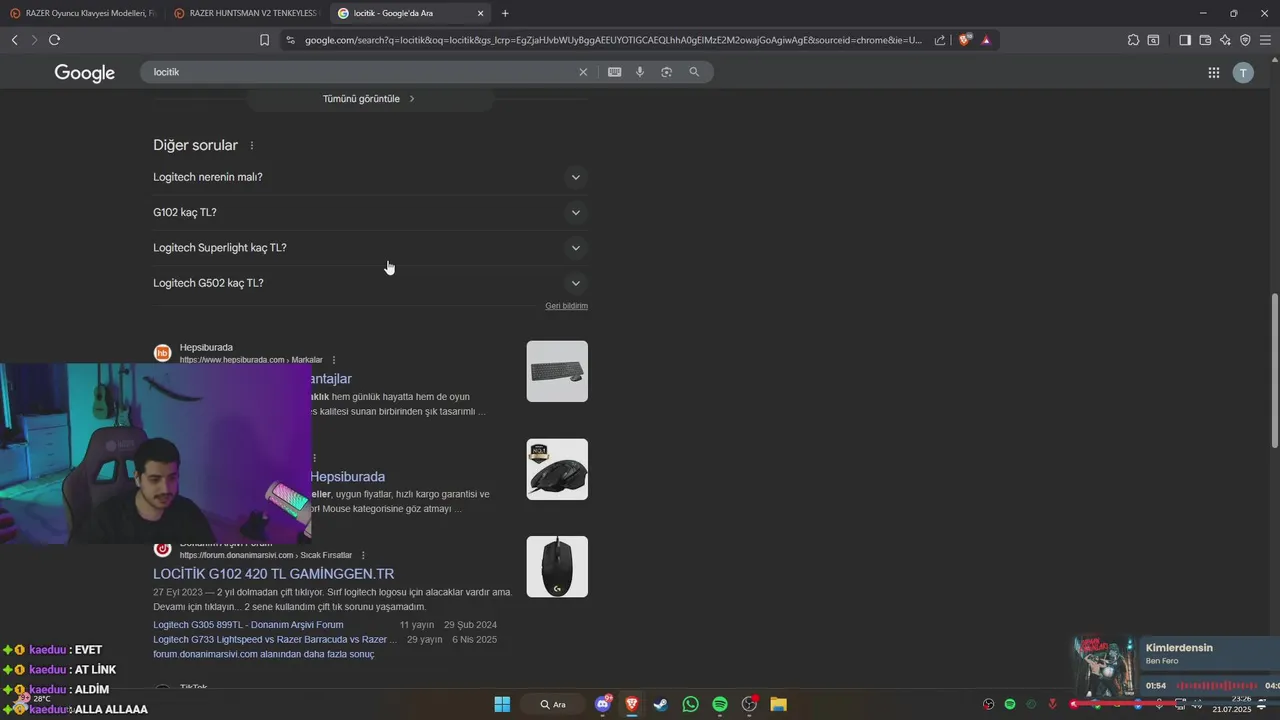This screenshot has height=720, width=1280.
Task: Expand 'Logitech Superlight kaç TL?' question
Action: (370, 248)
